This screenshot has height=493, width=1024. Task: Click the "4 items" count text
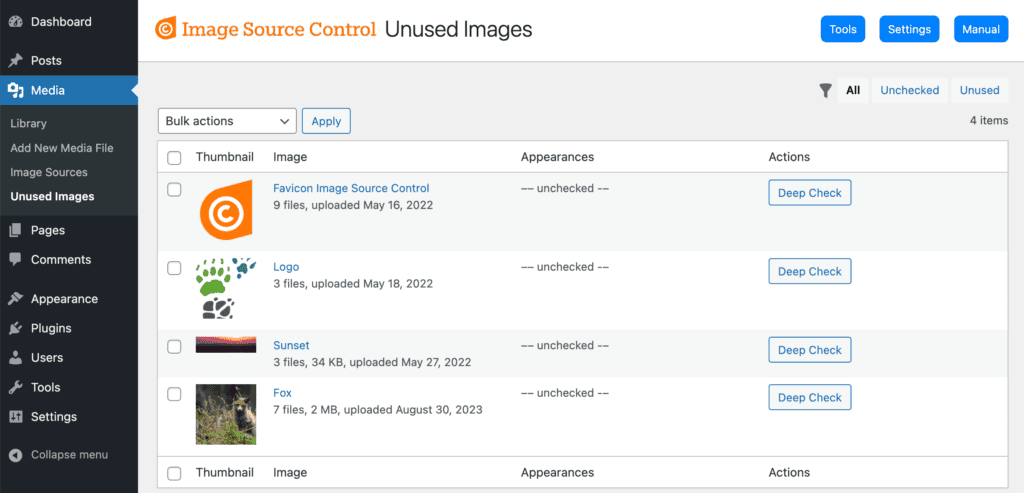pos(989,120)
